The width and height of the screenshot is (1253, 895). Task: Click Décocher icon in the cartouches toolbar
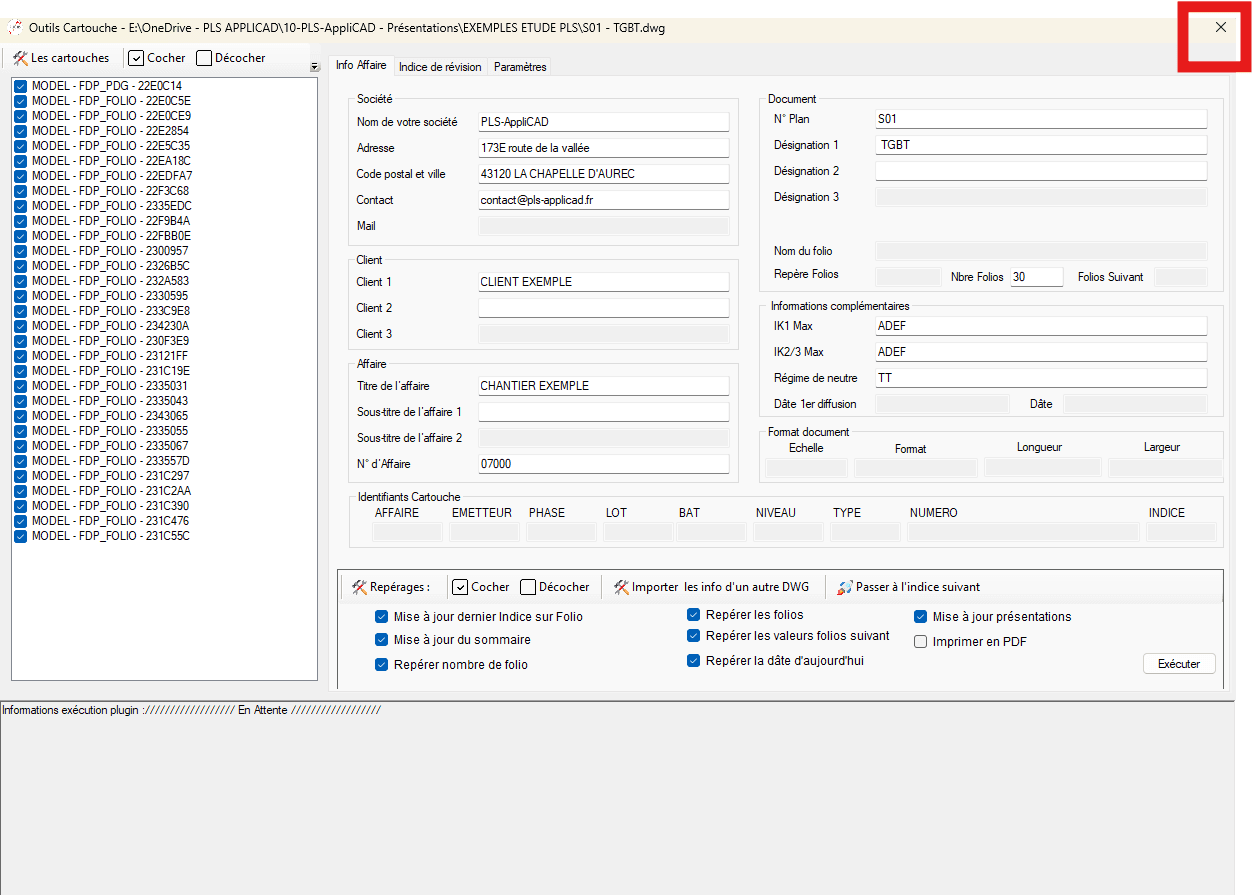[204, 58]
